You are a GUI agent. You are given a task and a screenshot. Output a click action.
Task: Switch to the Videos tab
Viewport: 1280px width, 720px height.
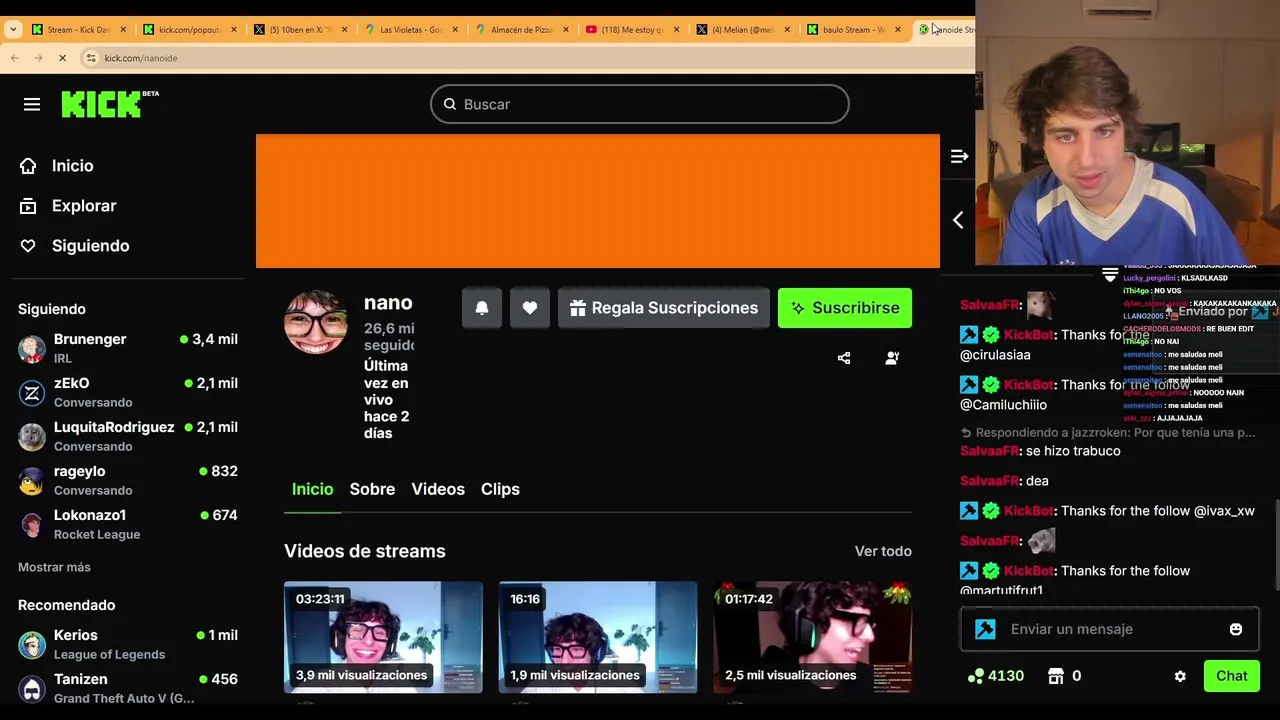(x=438, y=489)
